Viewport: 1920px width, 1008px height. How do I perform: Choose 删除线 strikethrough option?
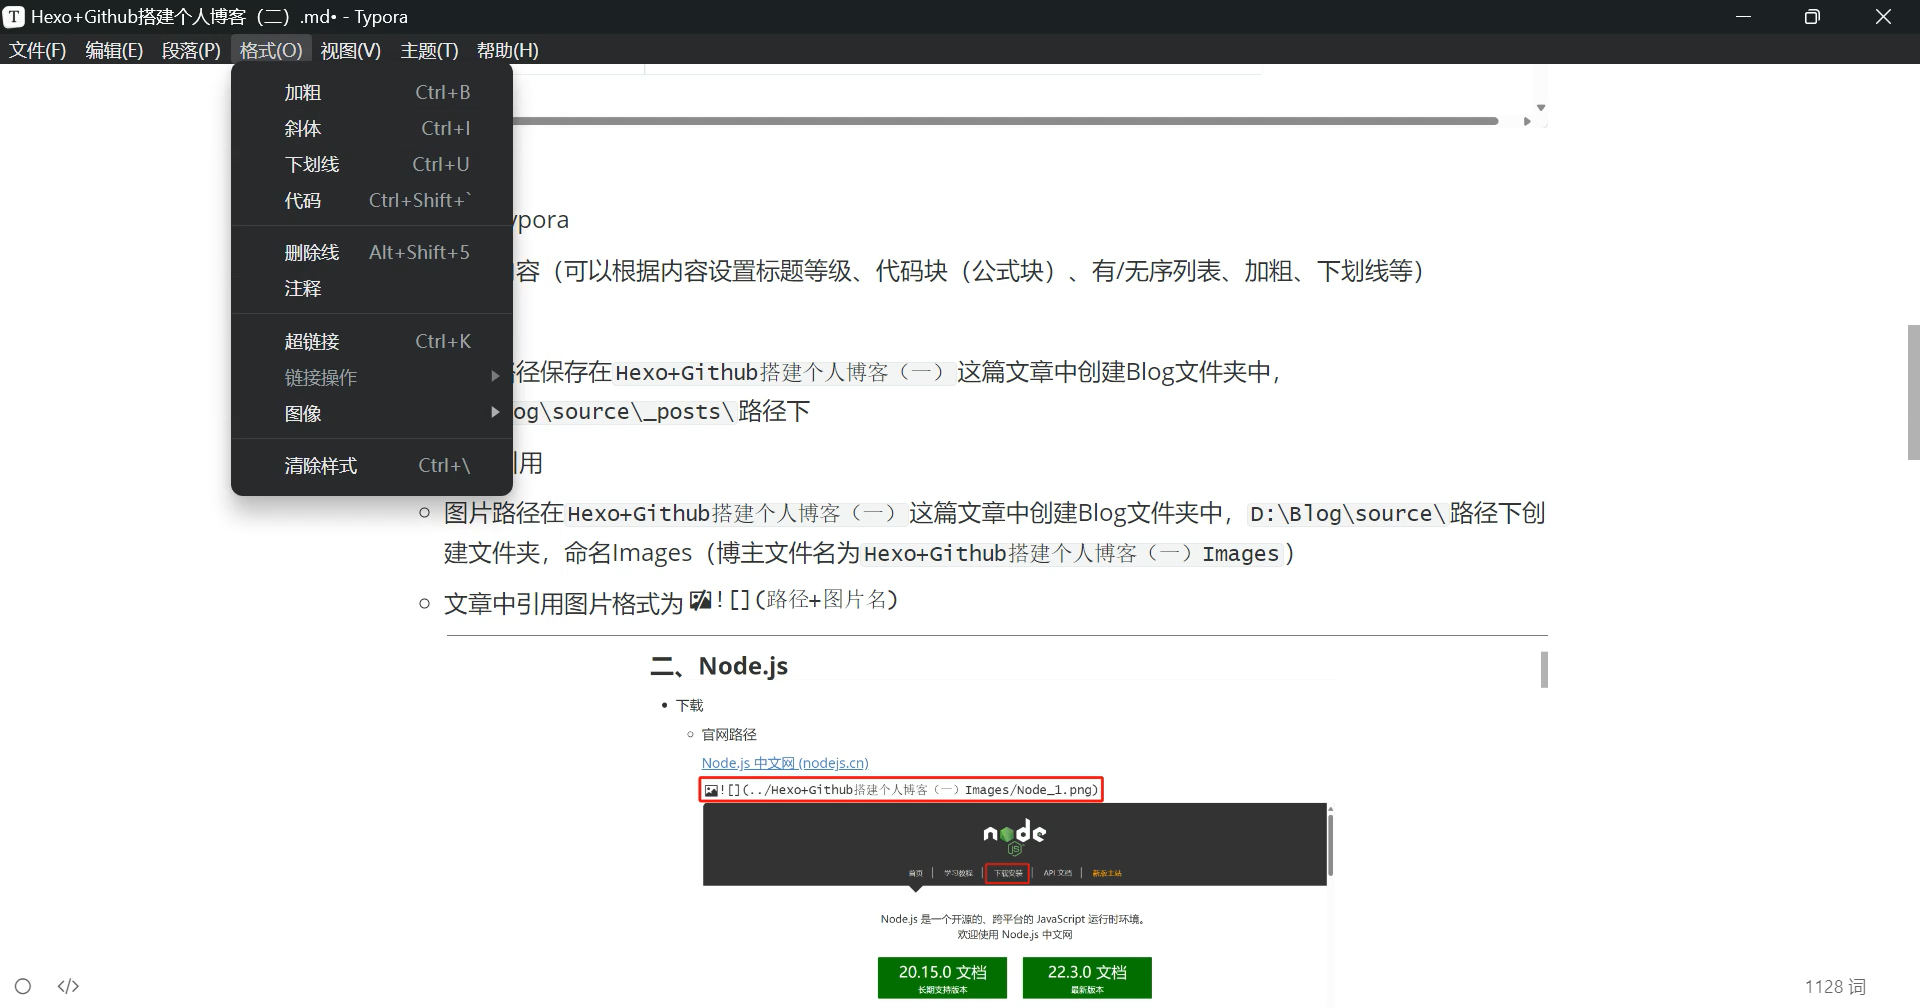(372, 252)
